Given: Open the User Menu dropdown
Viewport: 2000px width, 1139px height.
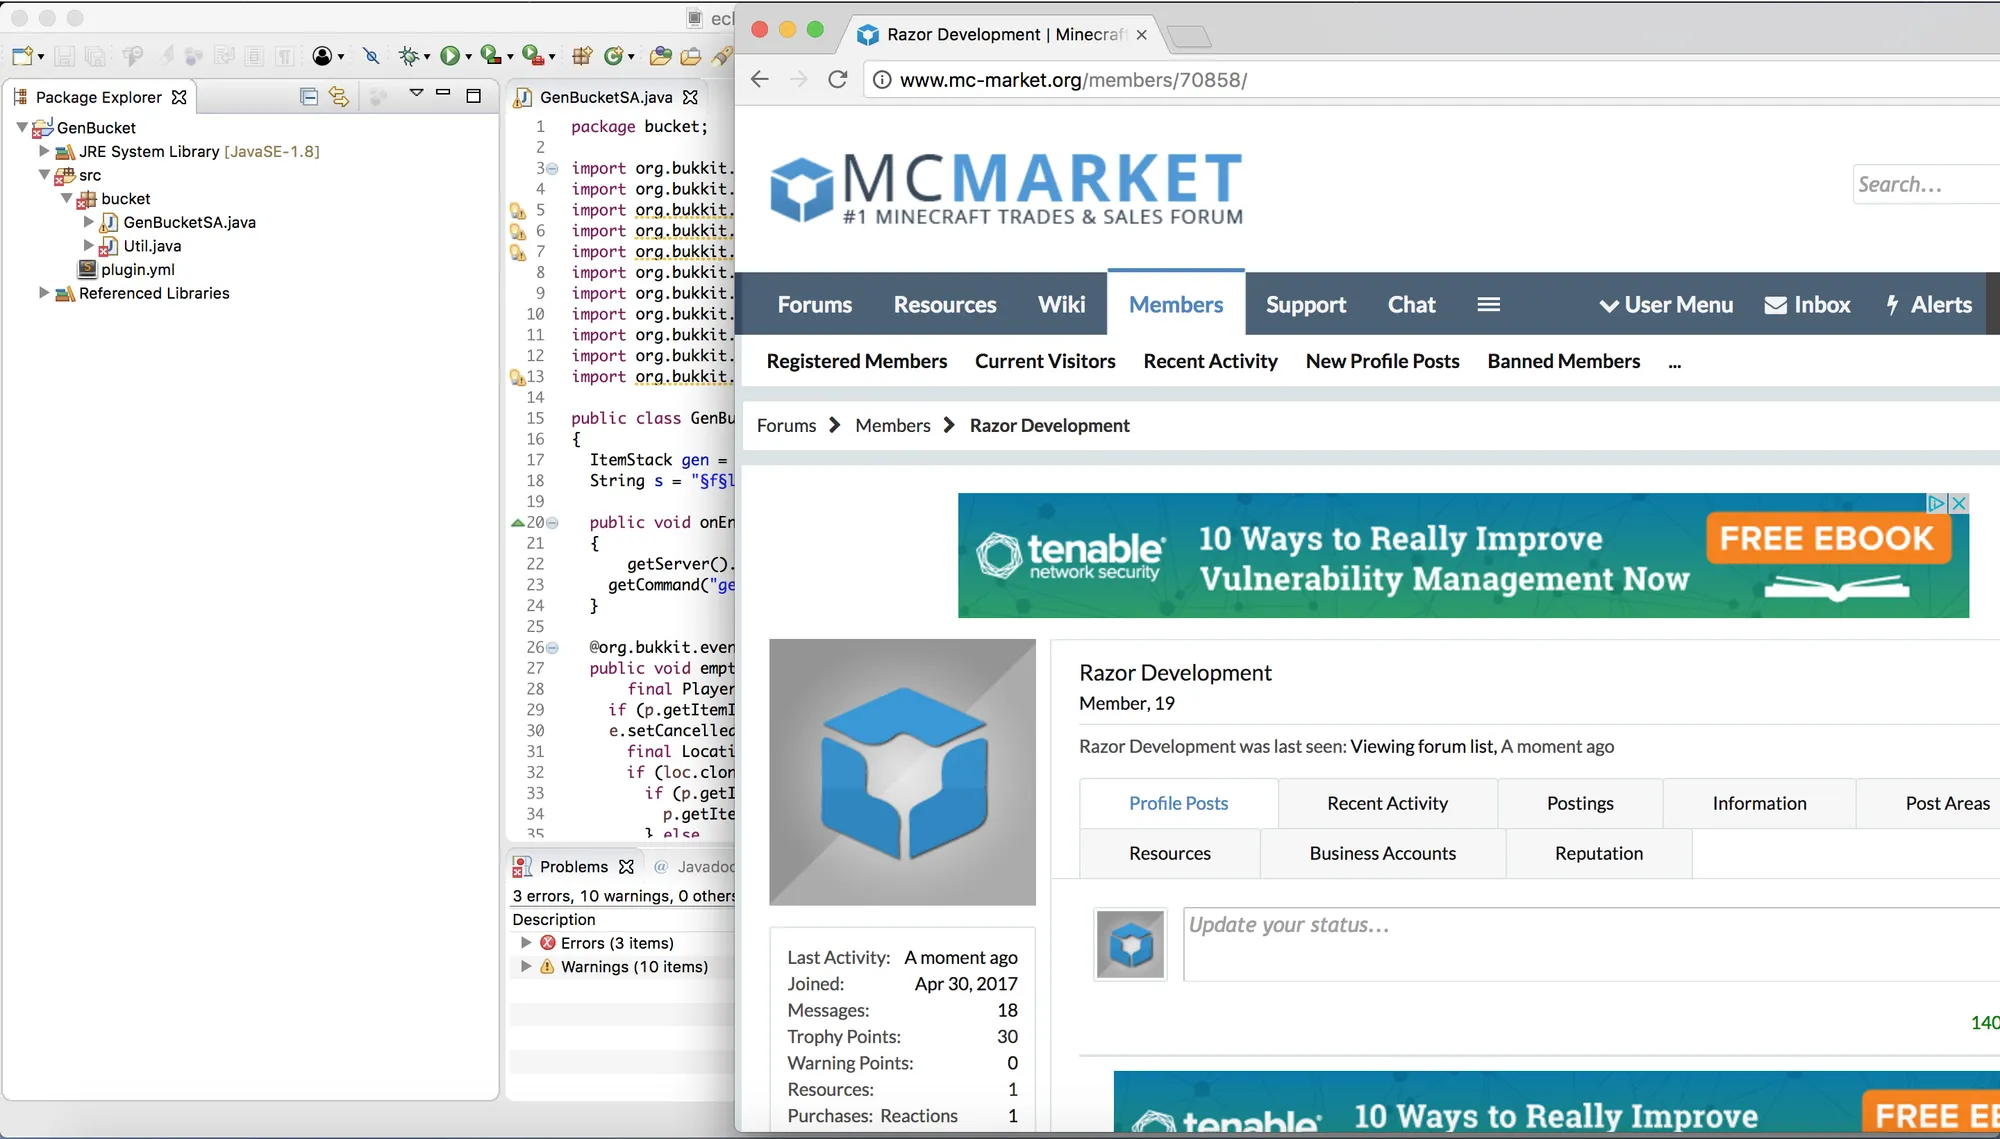Looking at the screenshot, I should (1666, 305).
